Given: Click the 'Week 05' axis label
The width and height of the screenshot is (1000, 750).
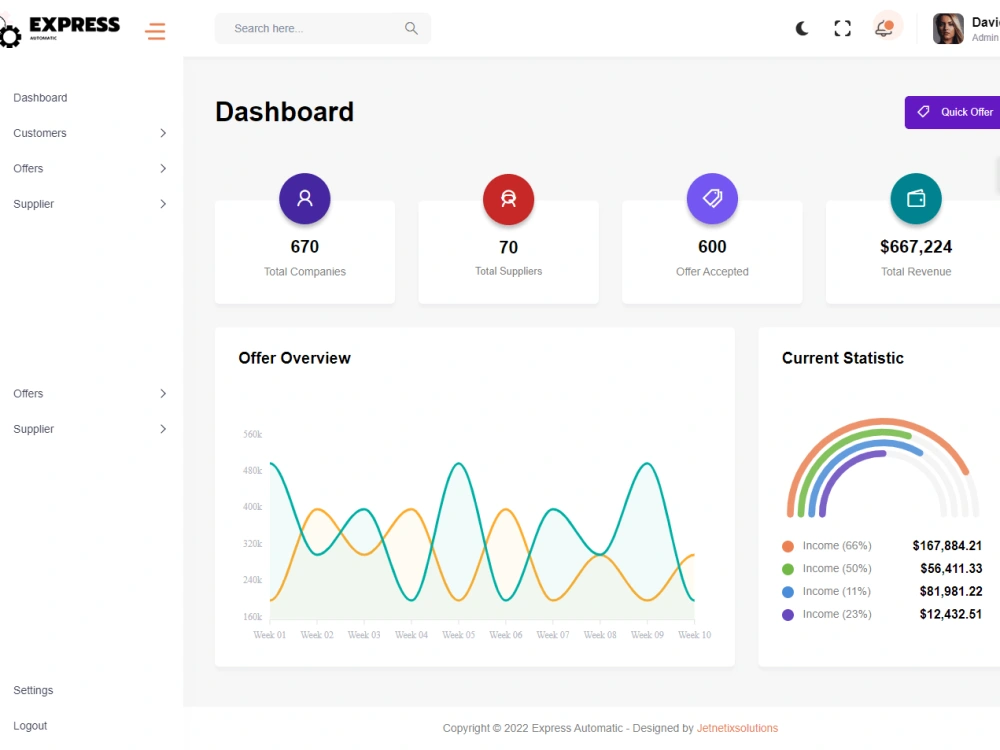Looking at the screenshot, I should (459, 635).
